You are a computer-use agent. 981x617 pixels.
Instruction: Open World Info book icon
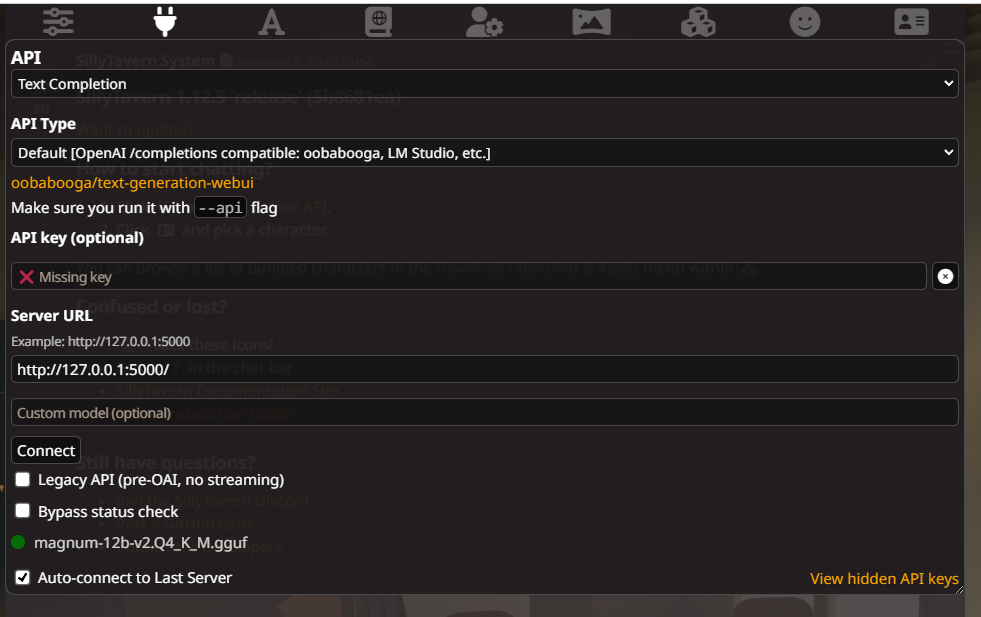point(379,22)
